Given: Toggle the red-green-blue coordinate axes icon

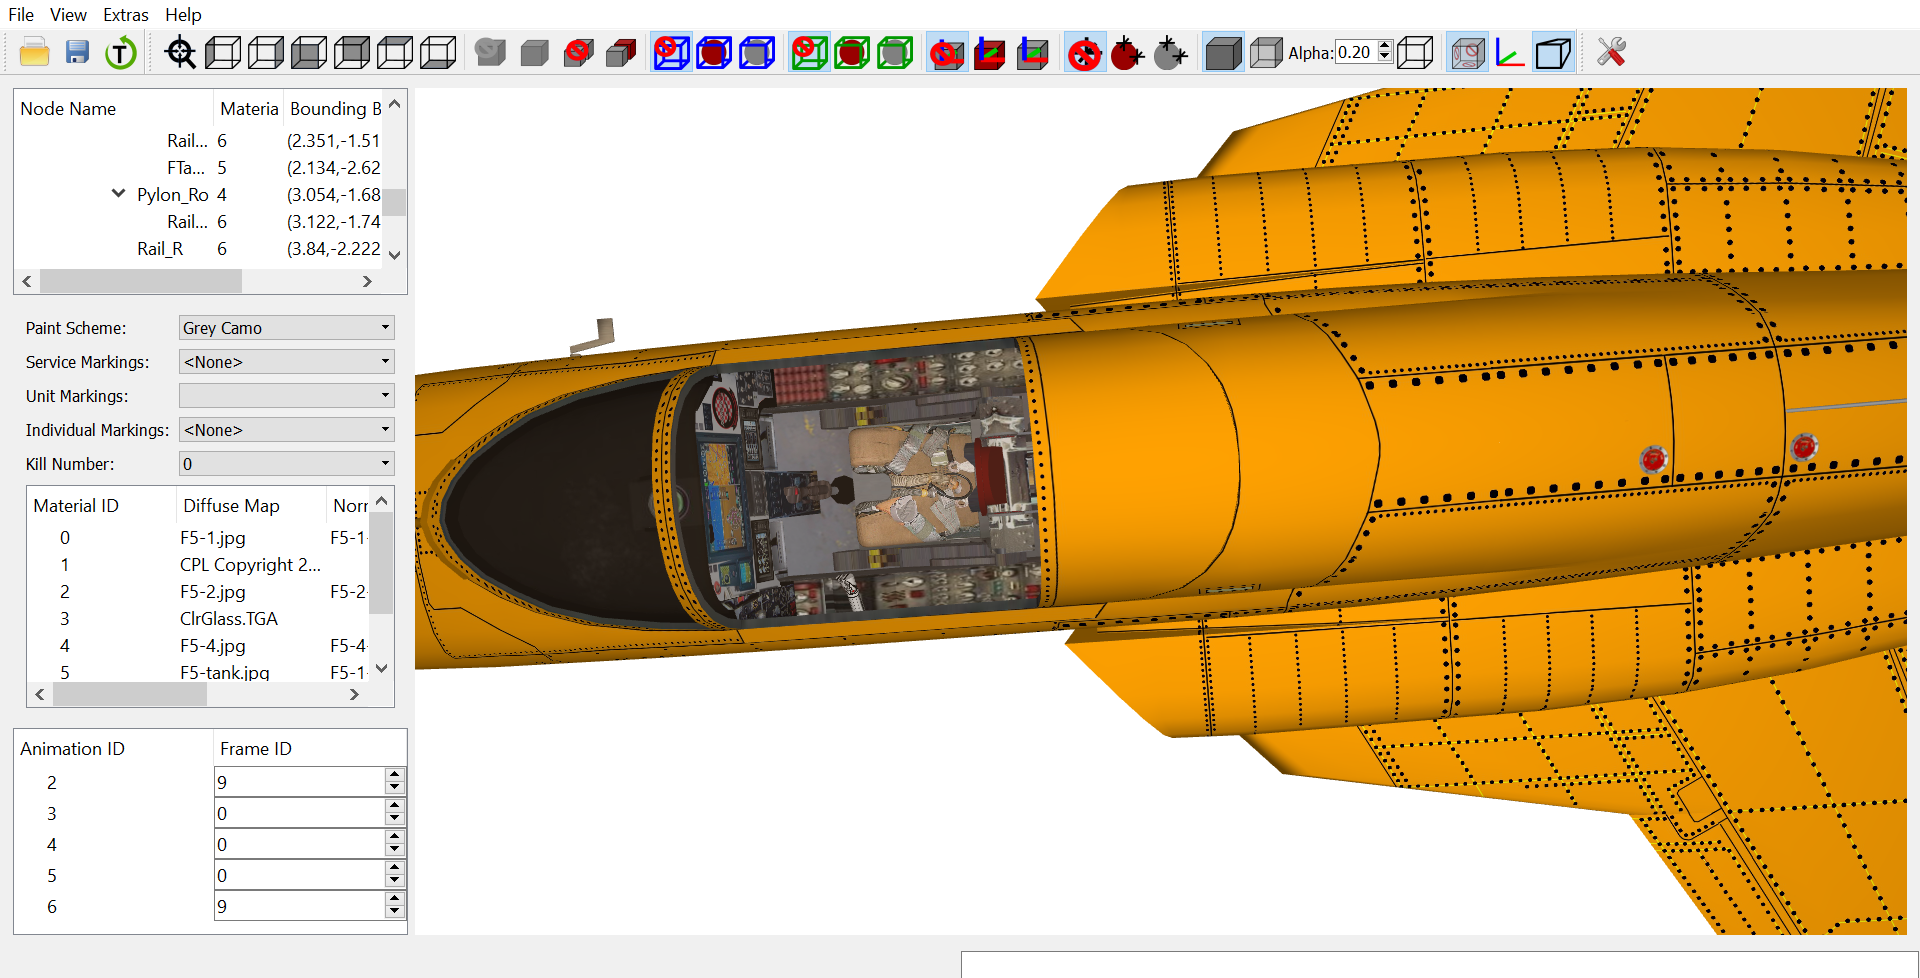Looking at the screenshot, I should pyautogui.click(x=1510, y=52).
